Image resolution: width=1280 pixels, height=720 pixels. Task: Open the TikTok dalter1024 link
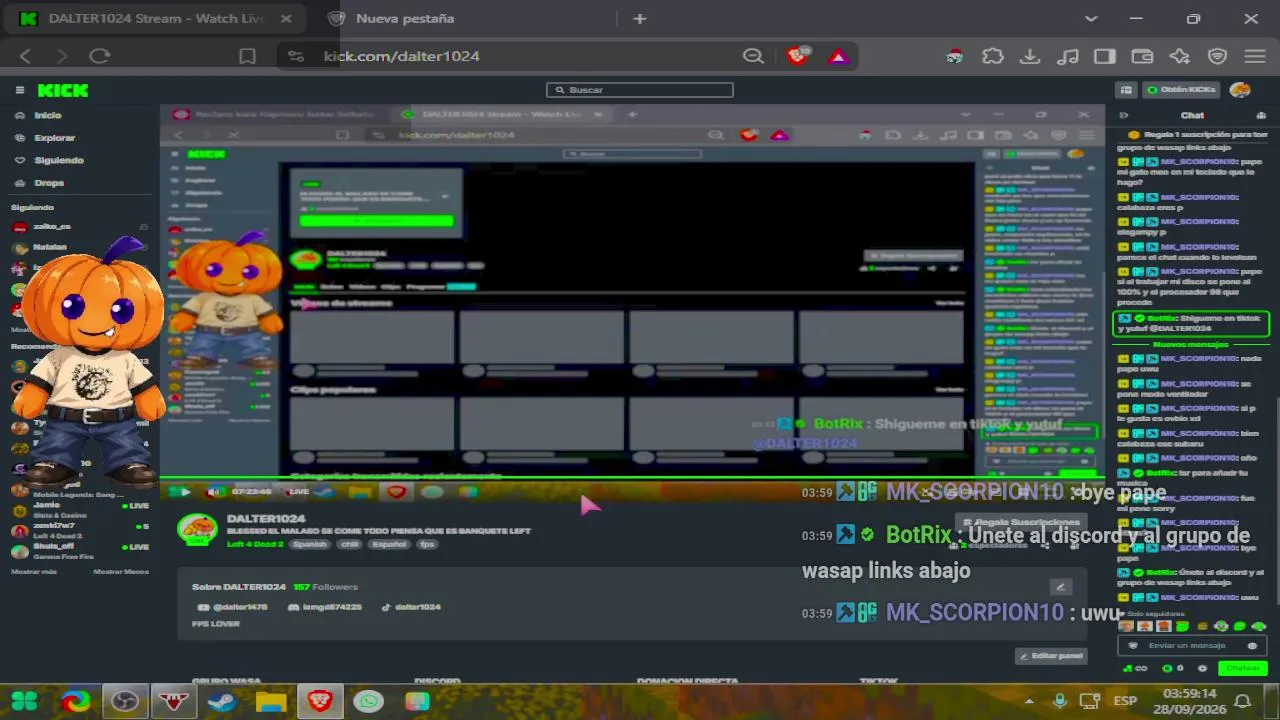coord(411,607)
